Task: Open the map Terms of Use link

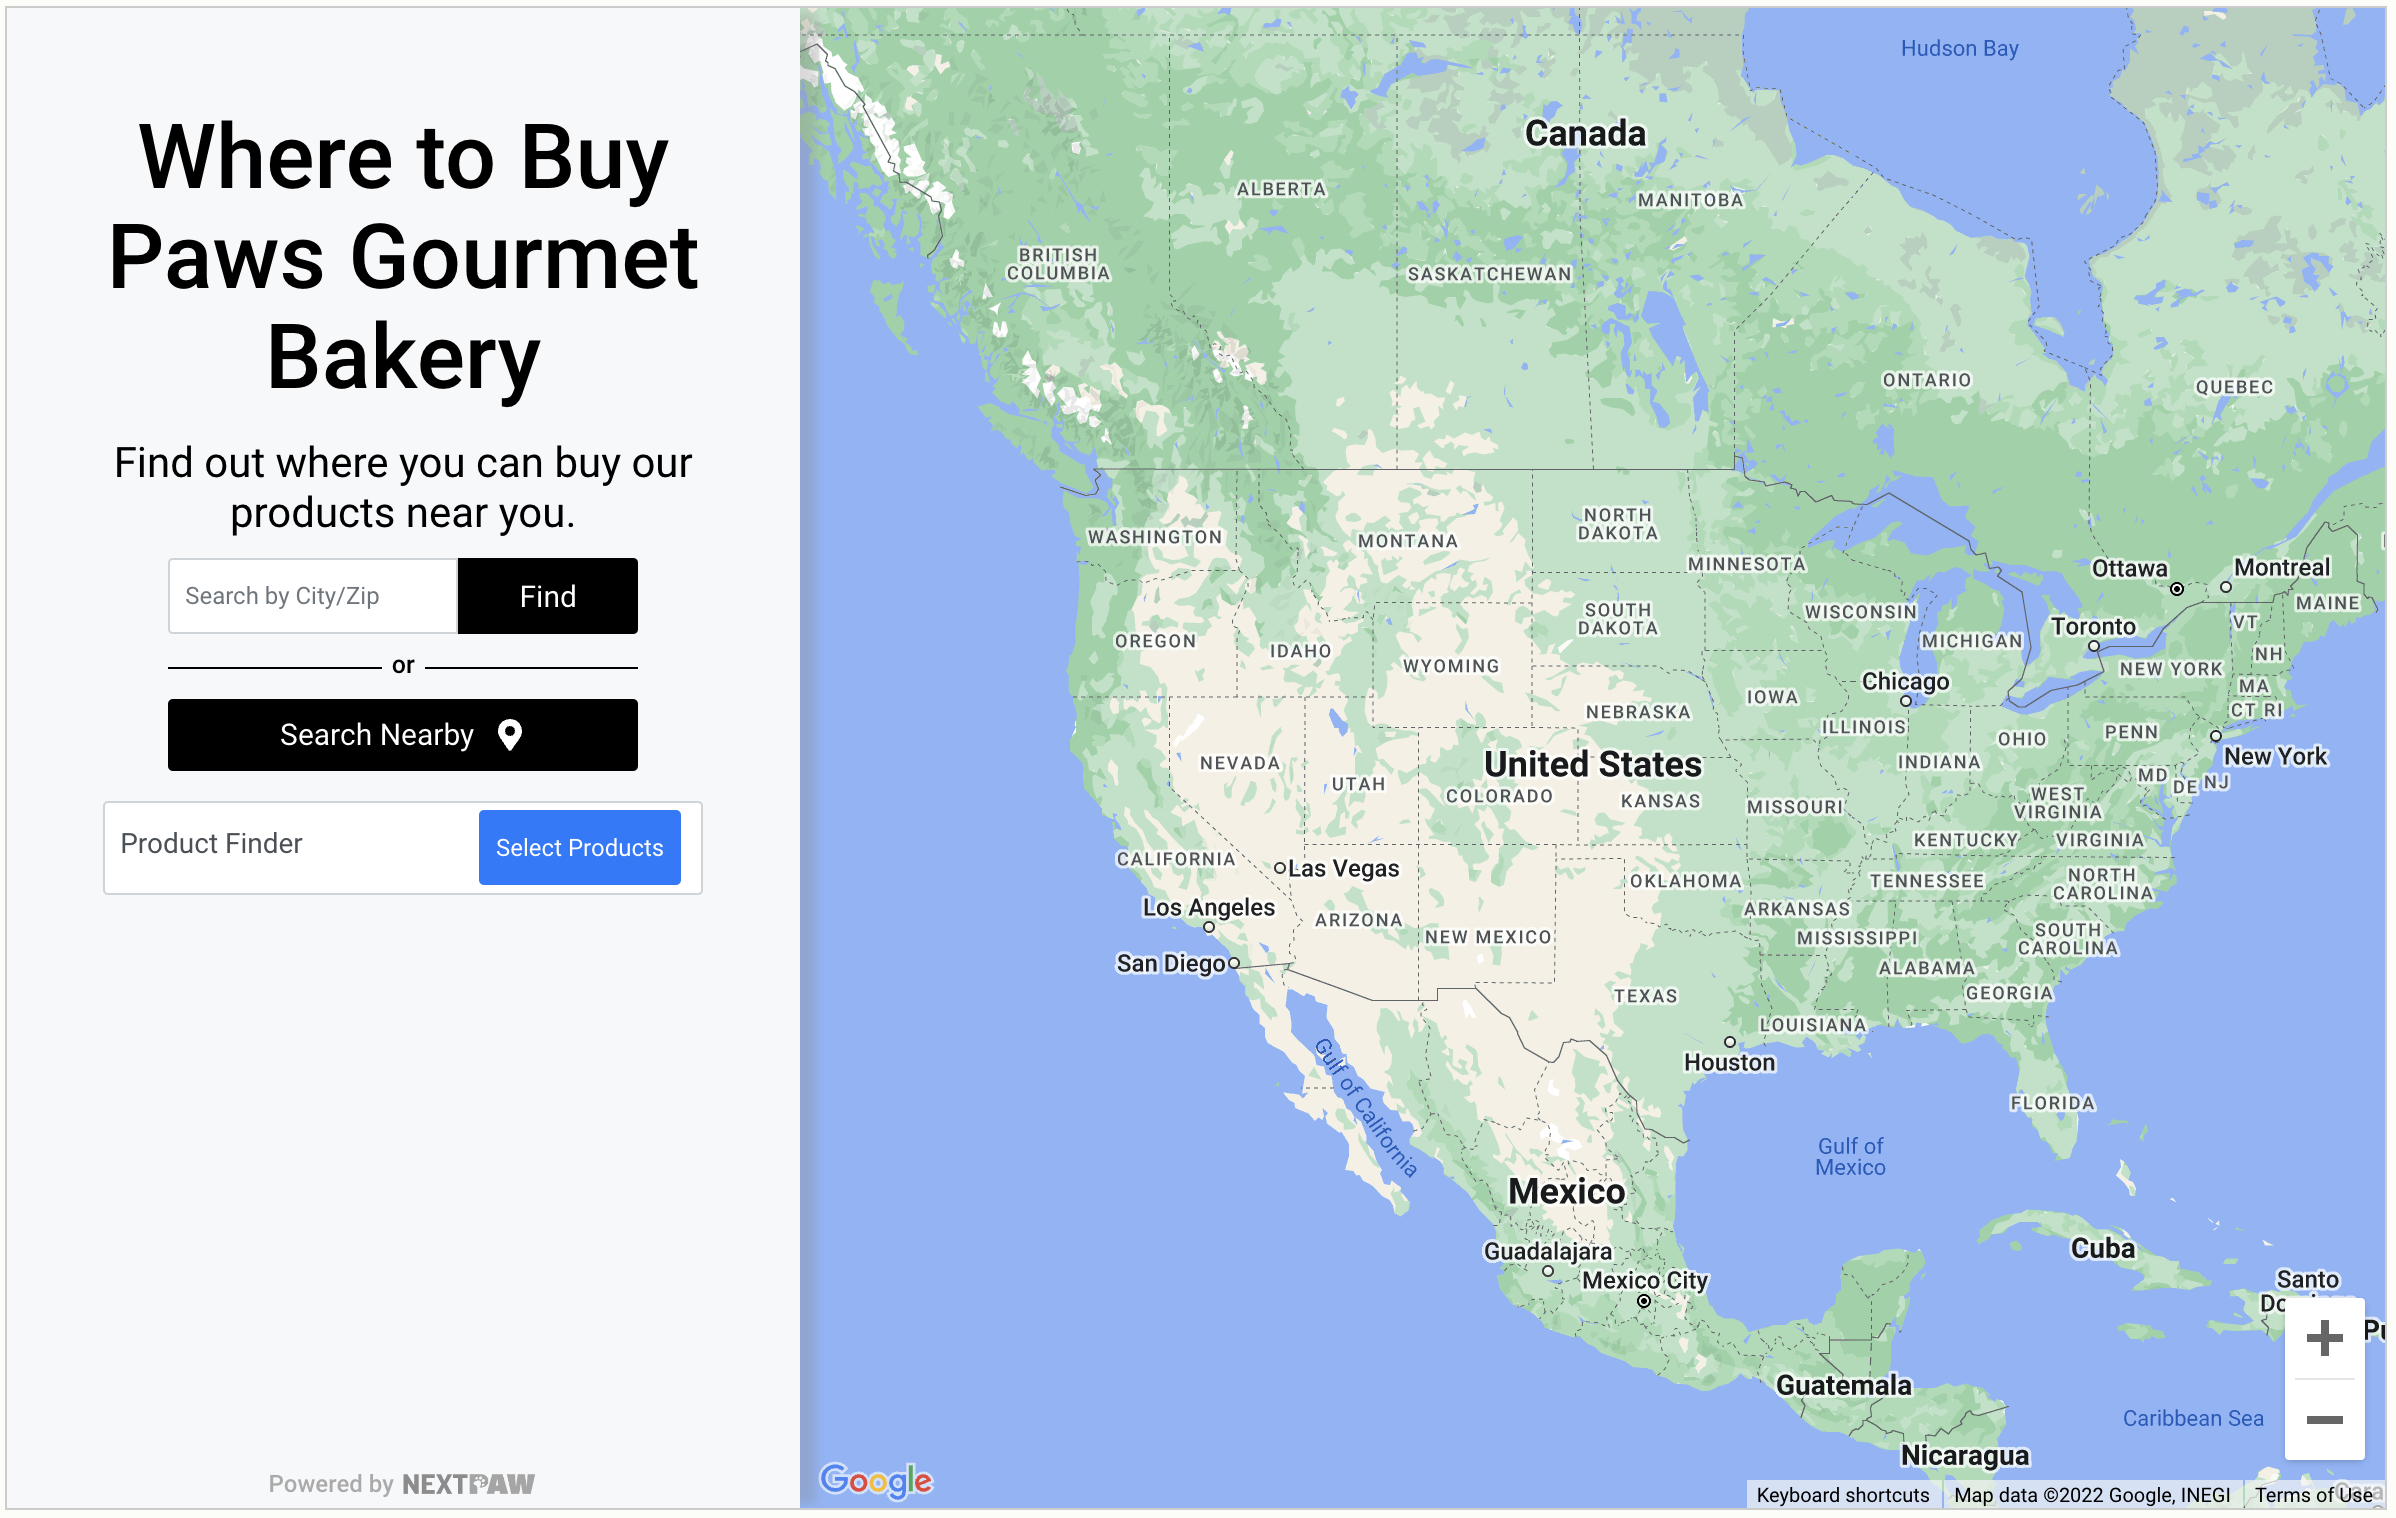Action: coord(2313,1495)
